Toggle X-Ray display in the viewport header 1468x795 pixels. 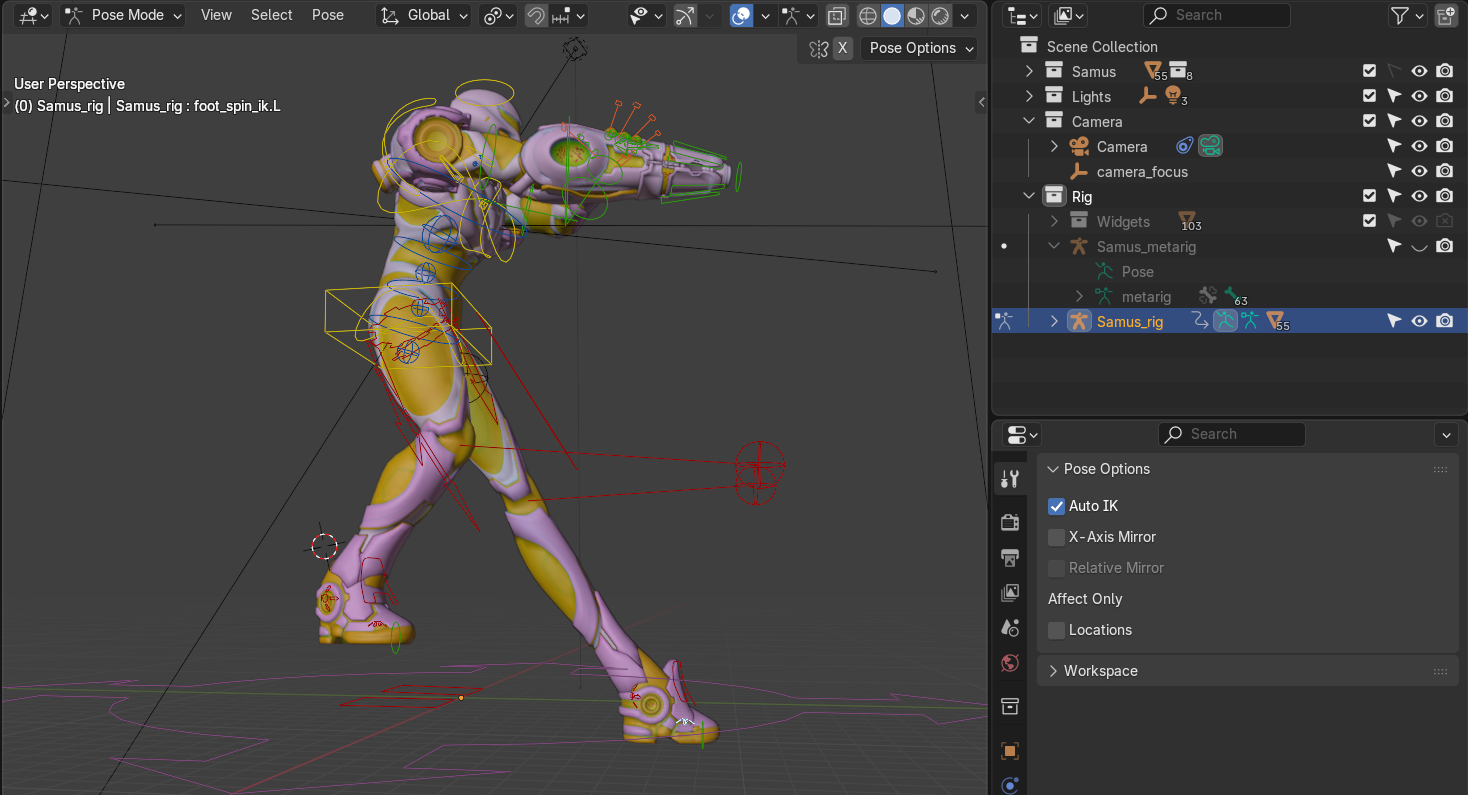click(837, 15)
